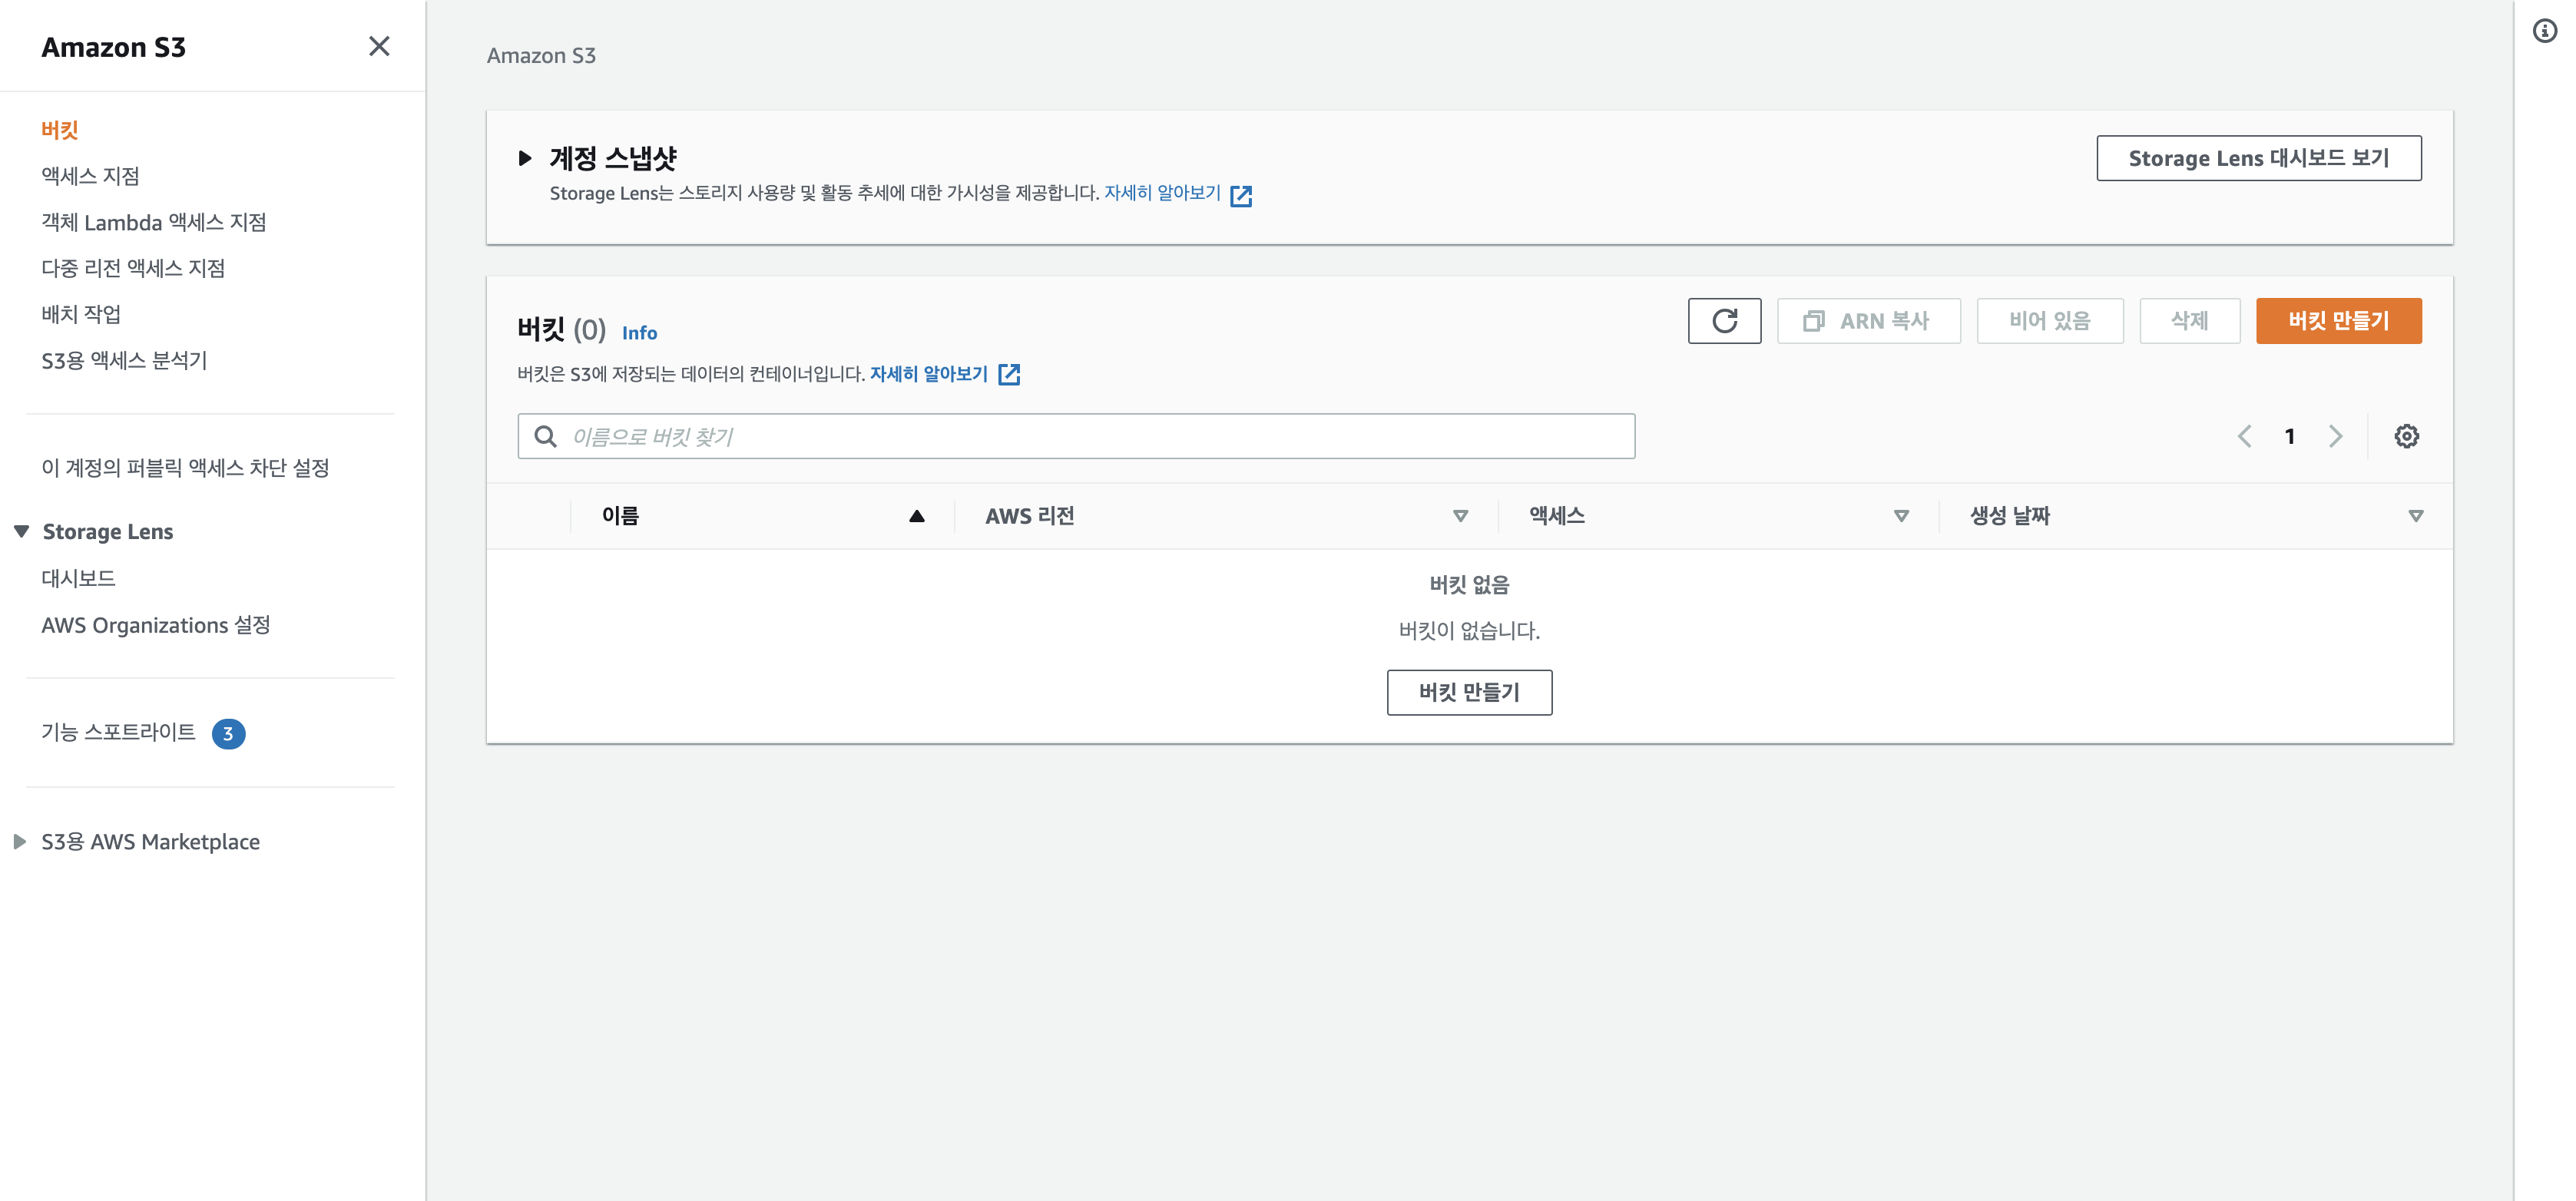Click the Storage Lens 대시보드 보기 button
The height and width of the screenshot is (1201, 2576).
pos(2259,157)
